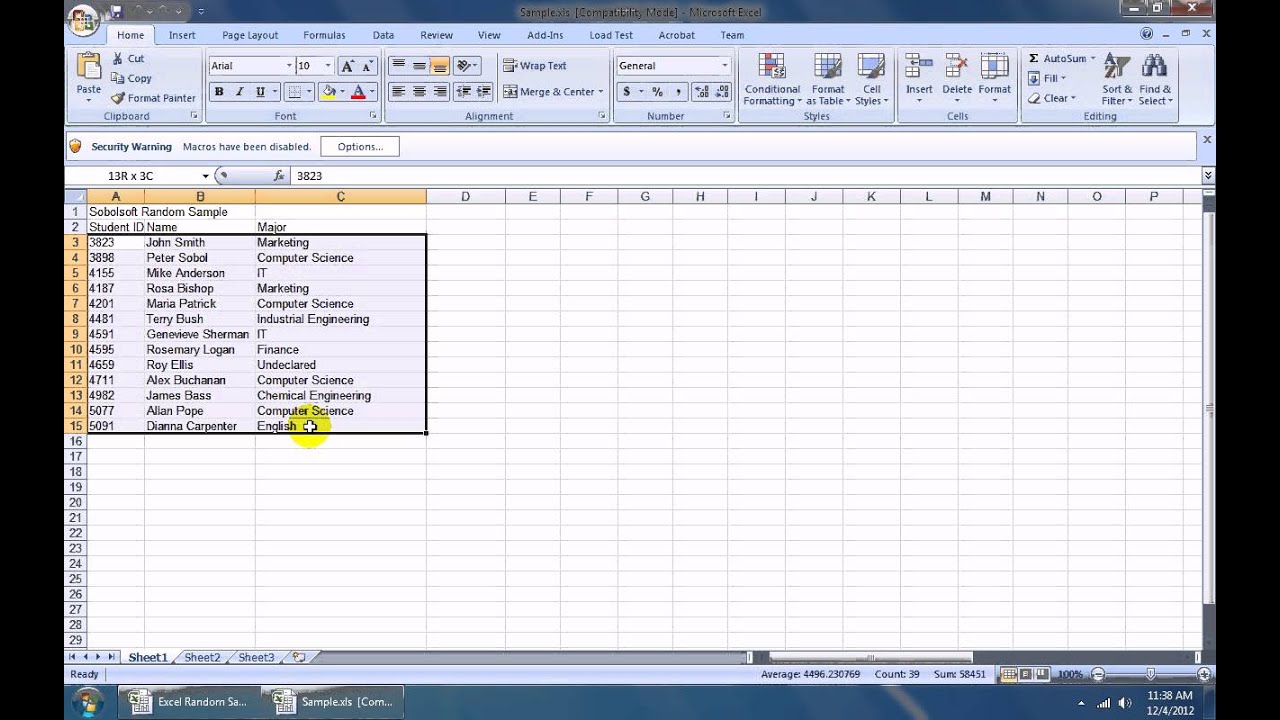This screenshot has height=720, width=1280.
Task: Switch to Sheet2 worksheet tab
Action: pyautogui.click(x=201, y=657)
